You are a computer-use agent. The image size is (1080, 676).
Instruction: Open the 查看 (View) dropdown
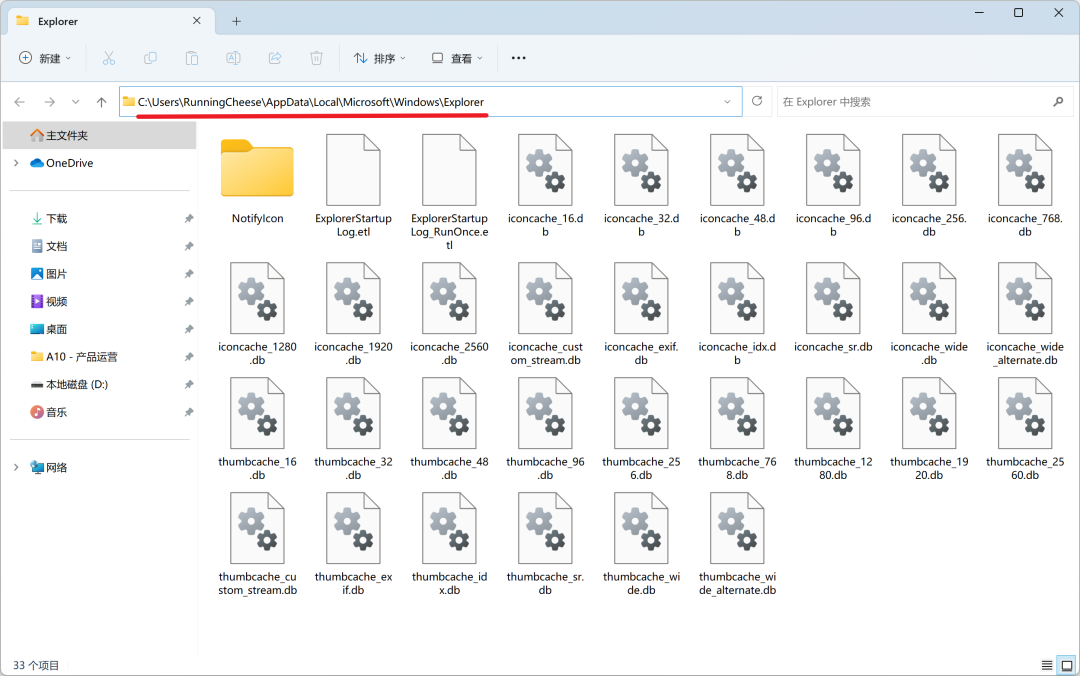click(x=457, y=59)
